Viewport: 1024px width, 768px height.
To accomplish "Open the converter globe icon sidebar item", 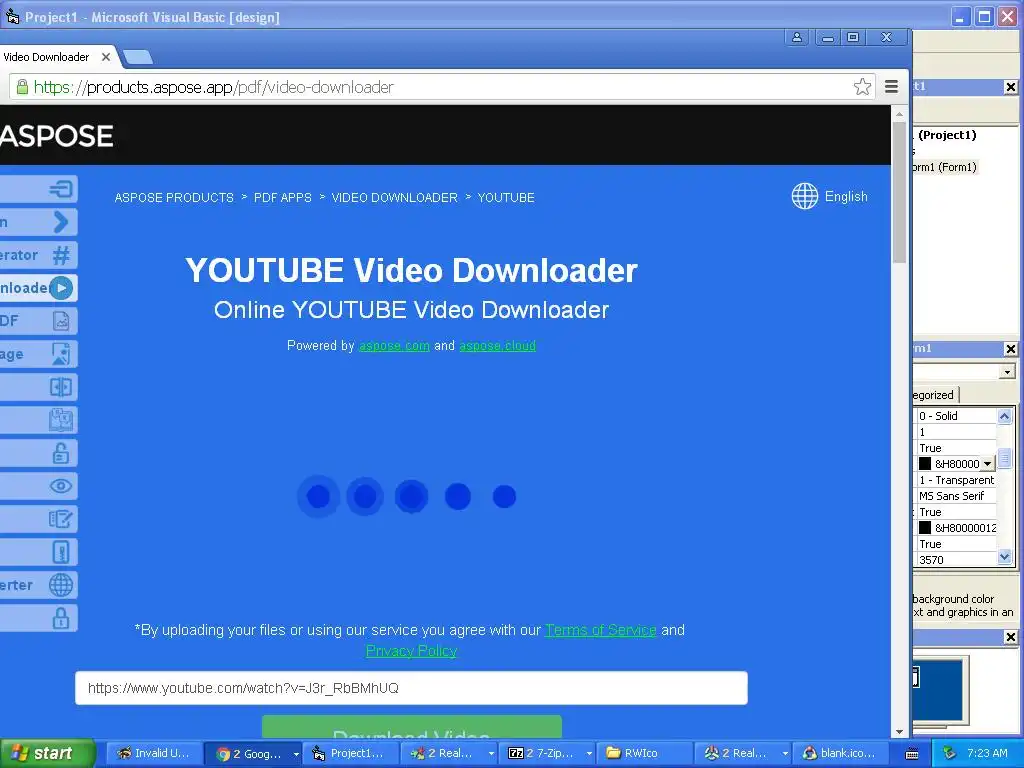I will [x=61, y=585].
